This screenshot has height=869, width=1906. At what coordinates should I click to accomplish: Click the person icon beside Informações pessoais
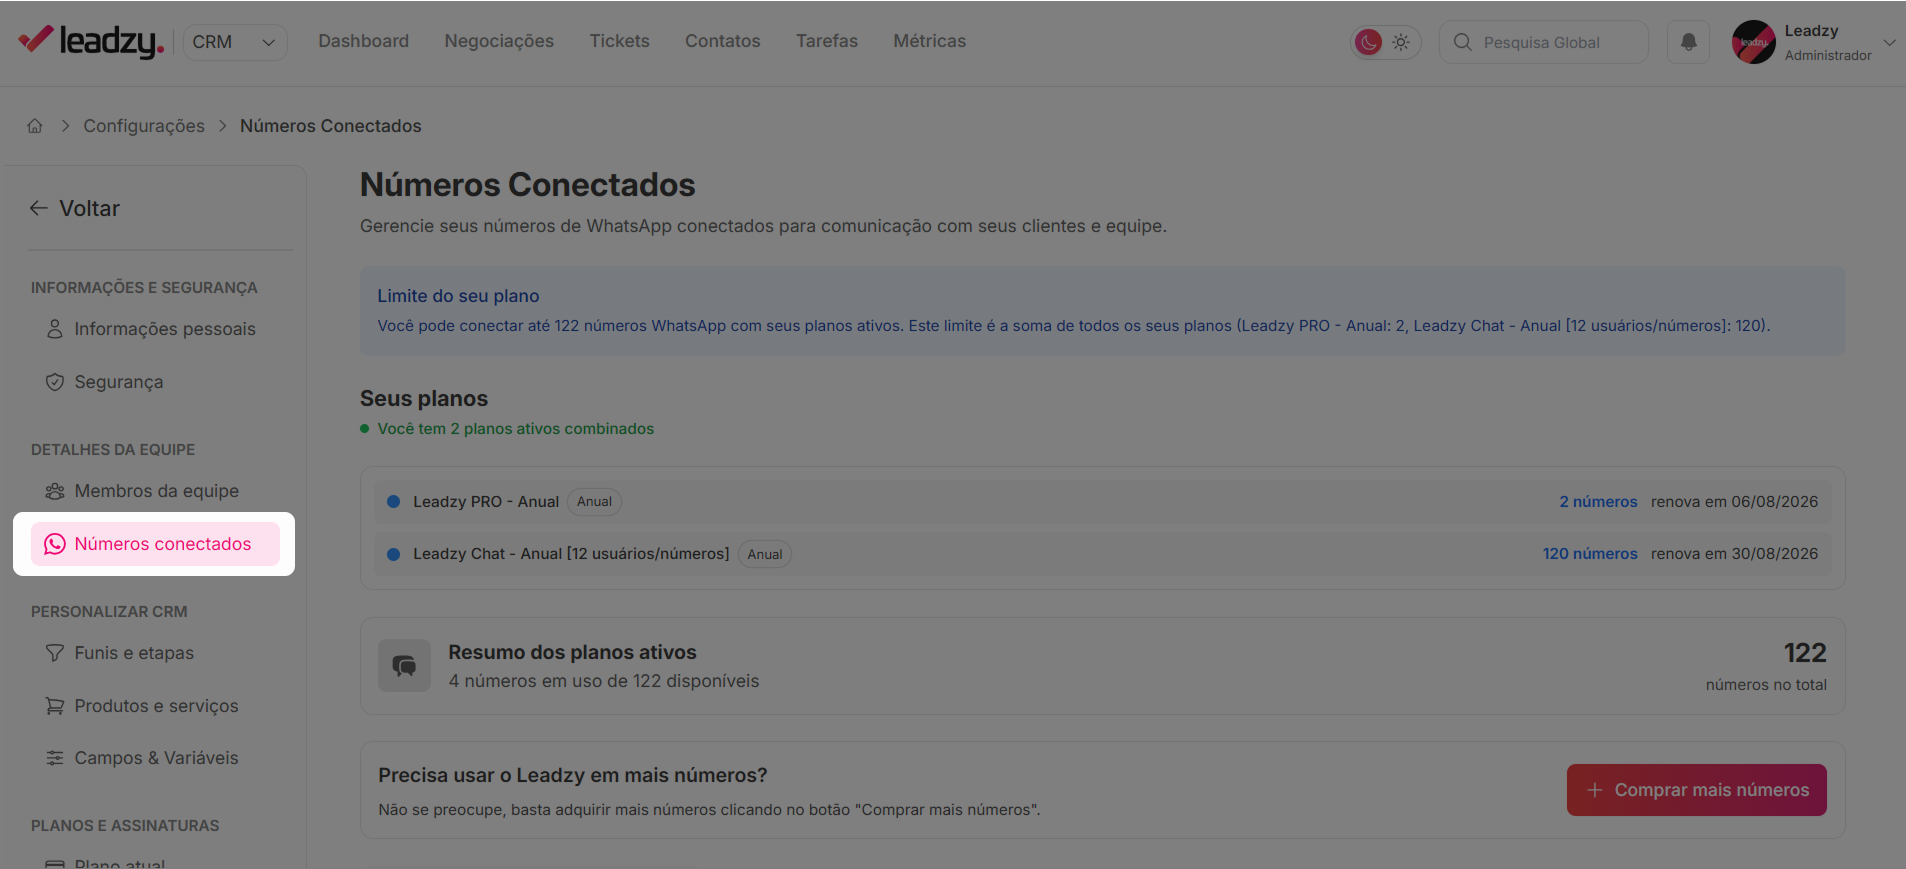(55, 329)
